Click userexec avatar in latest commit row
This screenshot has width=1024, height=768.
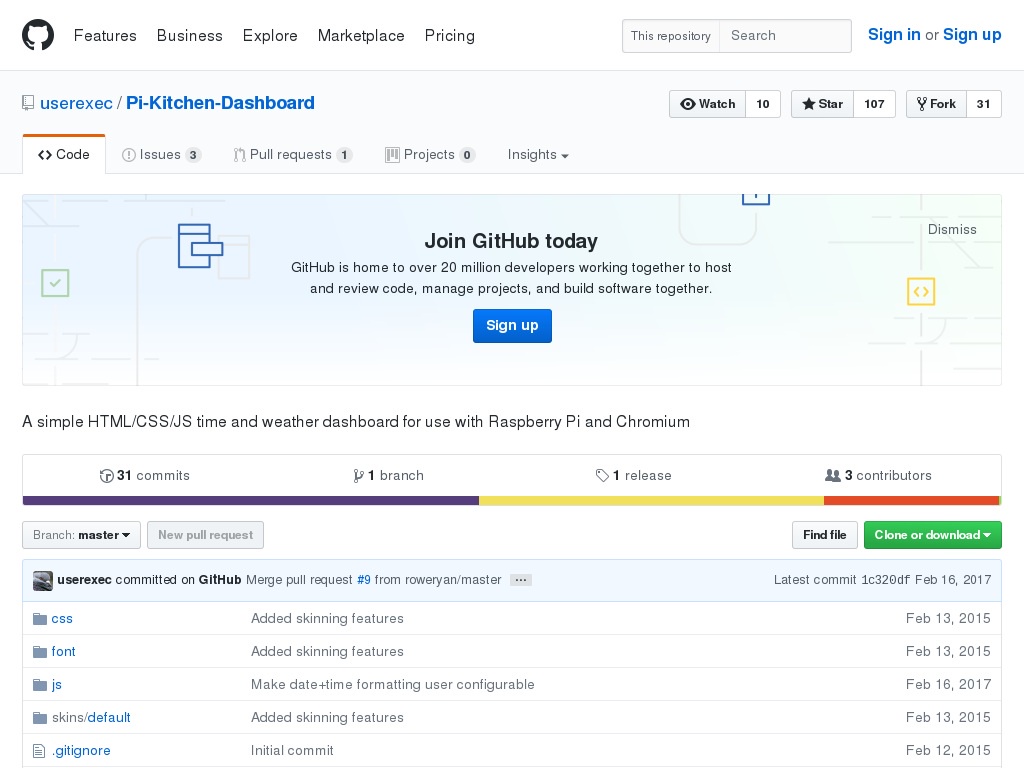click(x=43, y=581)
